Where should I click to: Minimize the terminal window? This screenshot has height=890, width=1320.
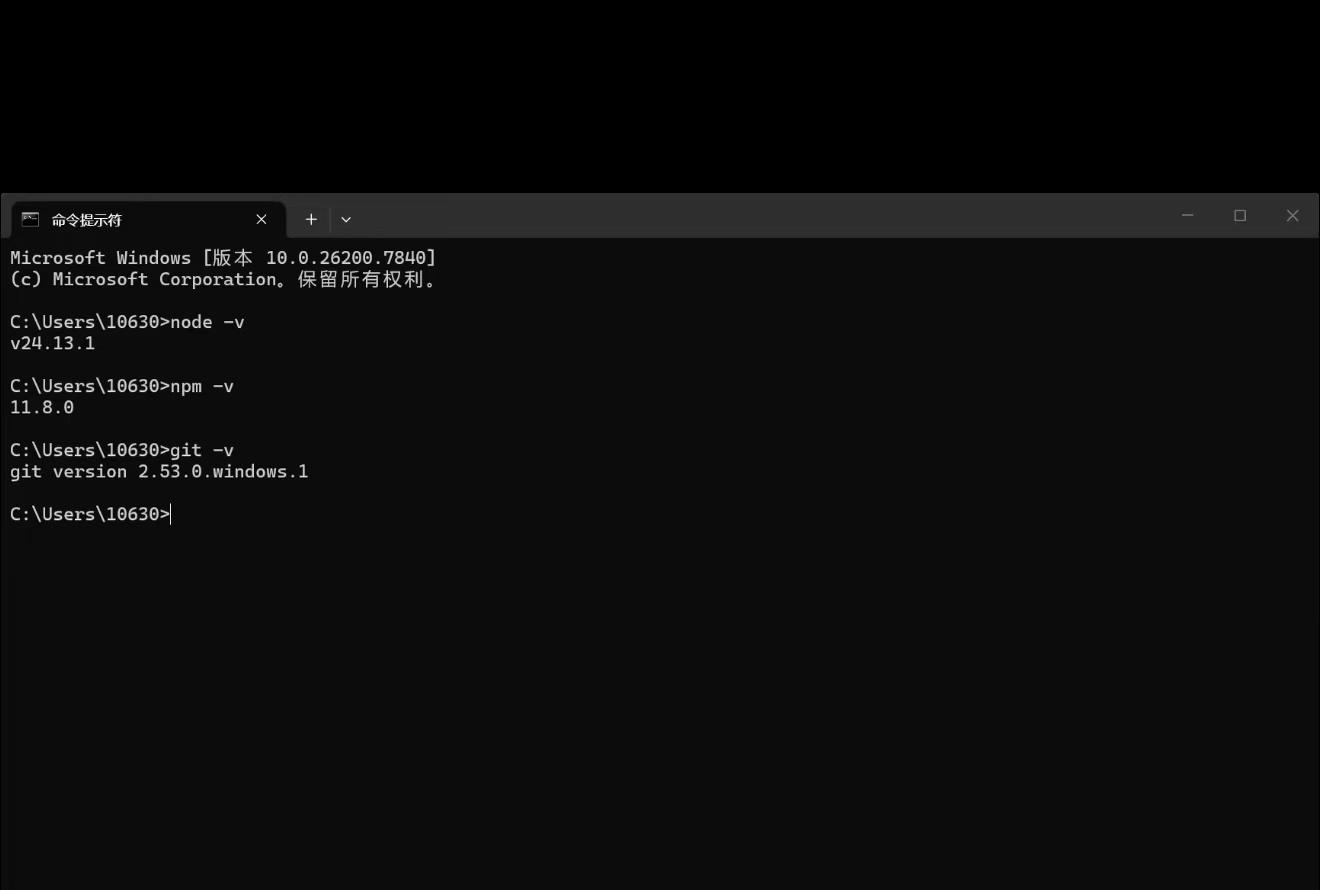tap(1188, 215)
